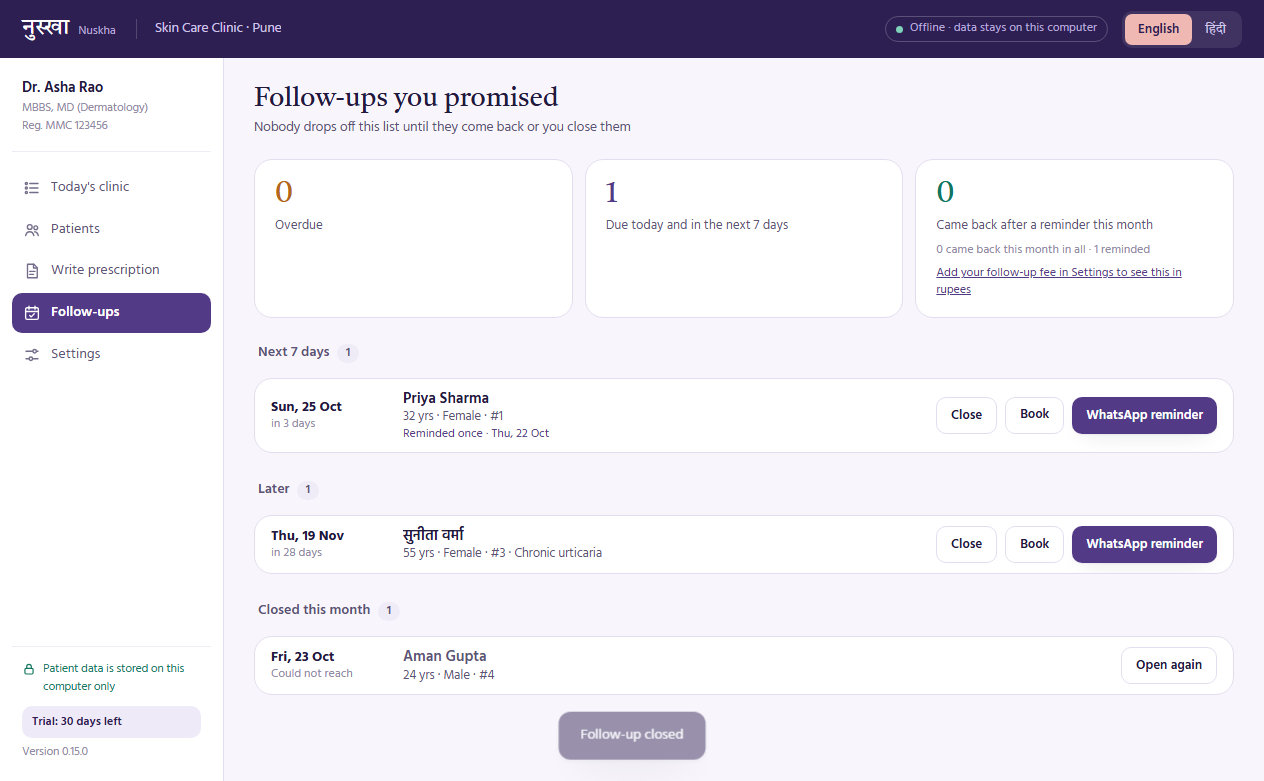Click the Follow-ups calendar icon
This screenshot has height=781, width=1264.
coord(31,312)
